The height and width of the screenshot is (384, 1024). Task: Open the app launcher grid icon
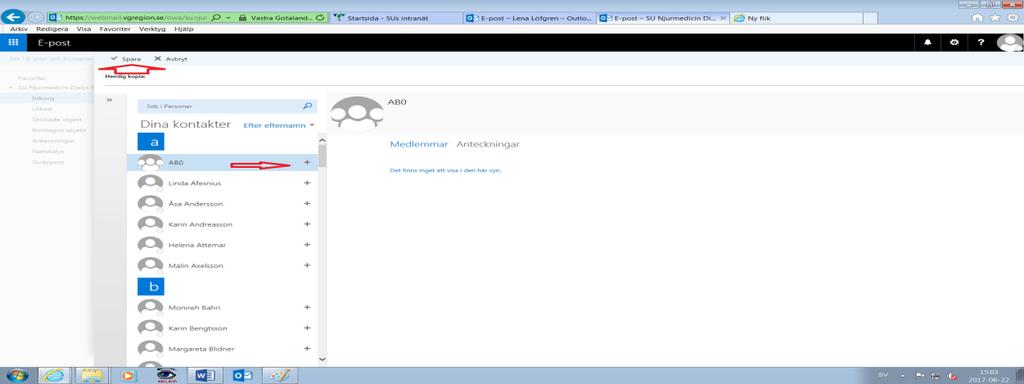pyautogui.click(x=13, y=42)
